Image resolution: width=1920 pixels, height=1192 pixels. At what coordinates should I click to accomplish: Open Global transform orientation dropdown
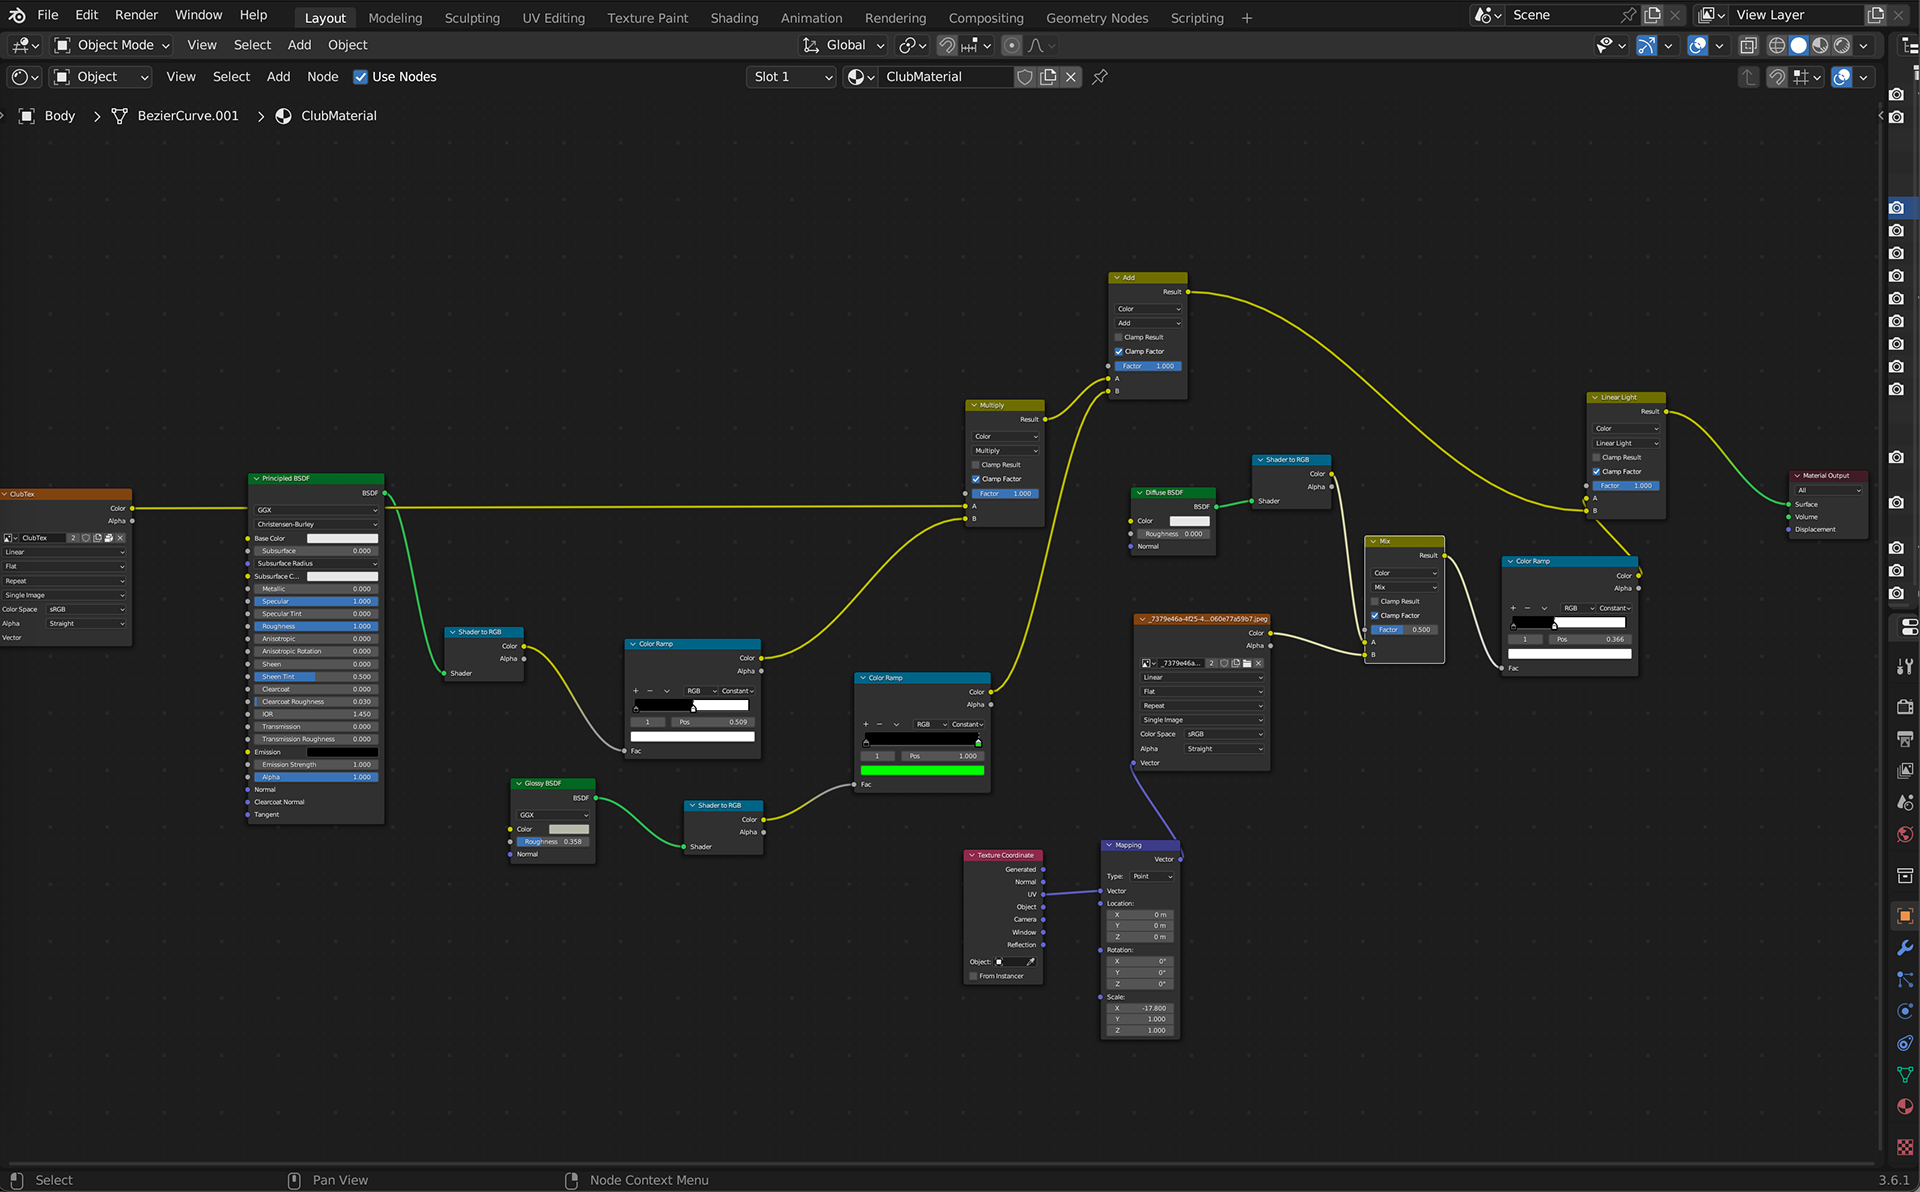click(845, 45)
